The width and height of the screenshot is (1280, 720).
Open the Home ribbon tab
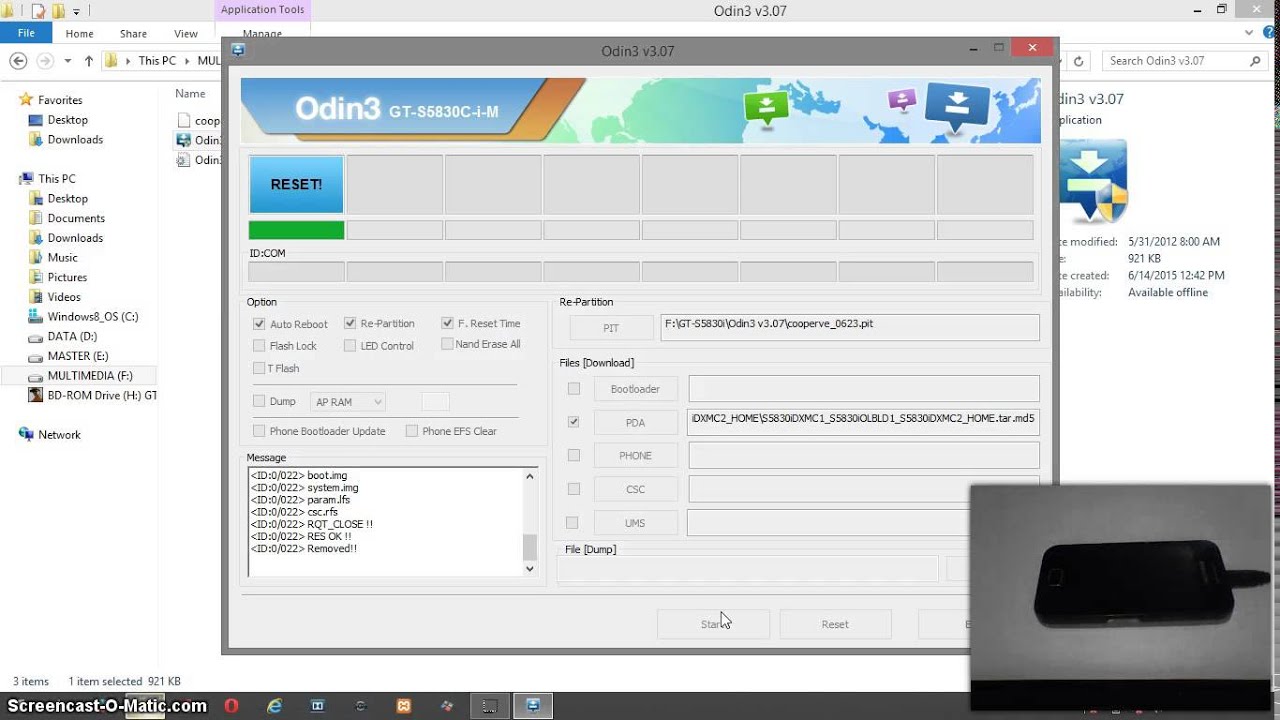click(x=79, y=34)
